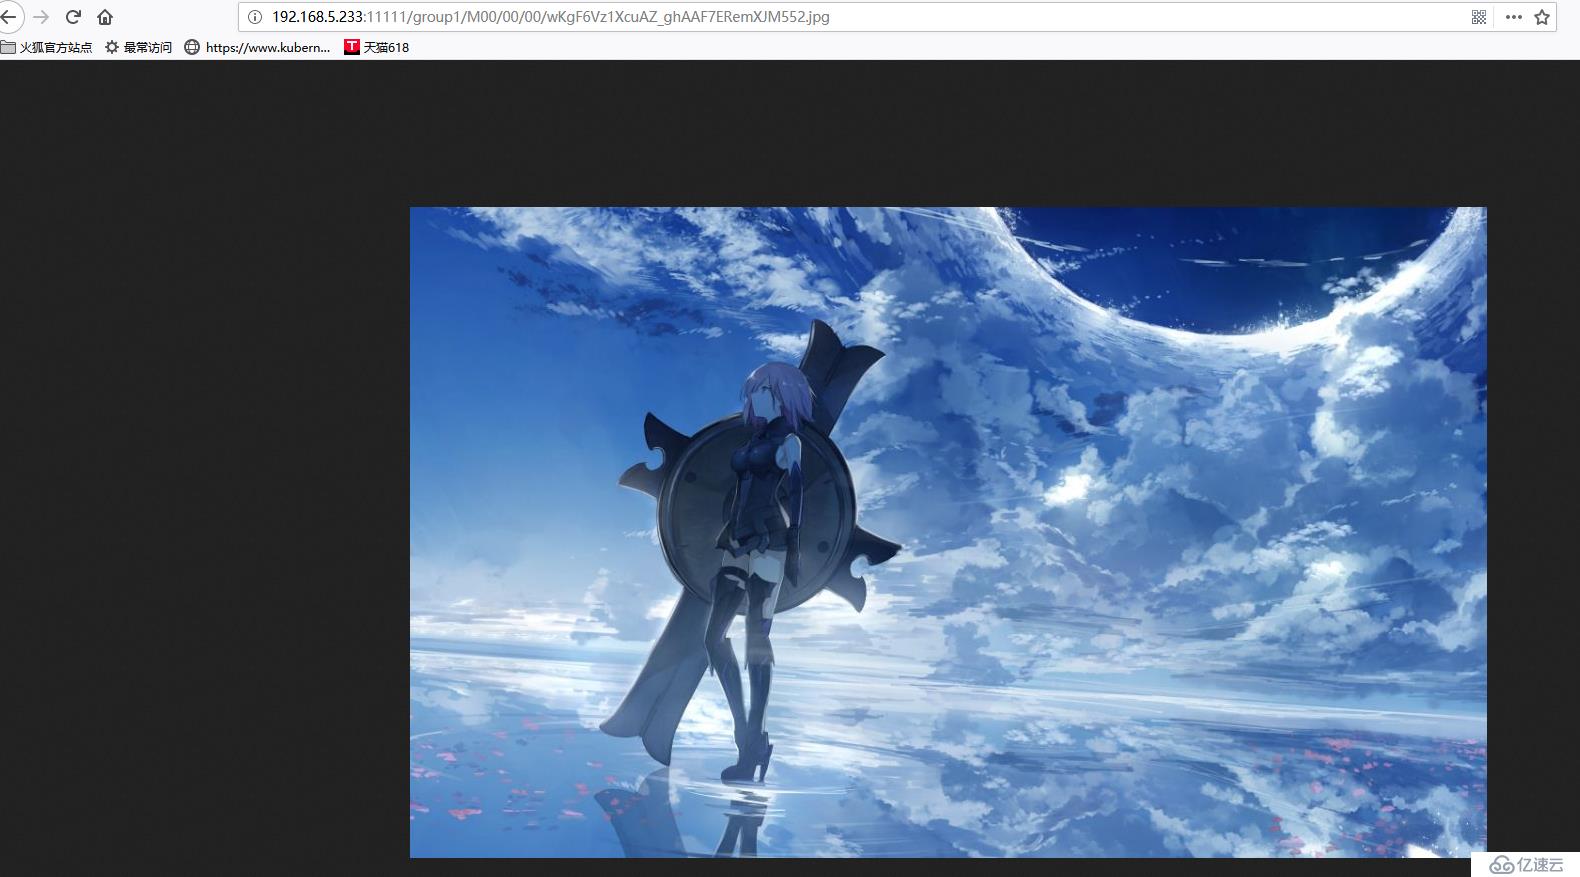Open the home page icon
Screen dimensions: 1580x877
coord(105,17)
